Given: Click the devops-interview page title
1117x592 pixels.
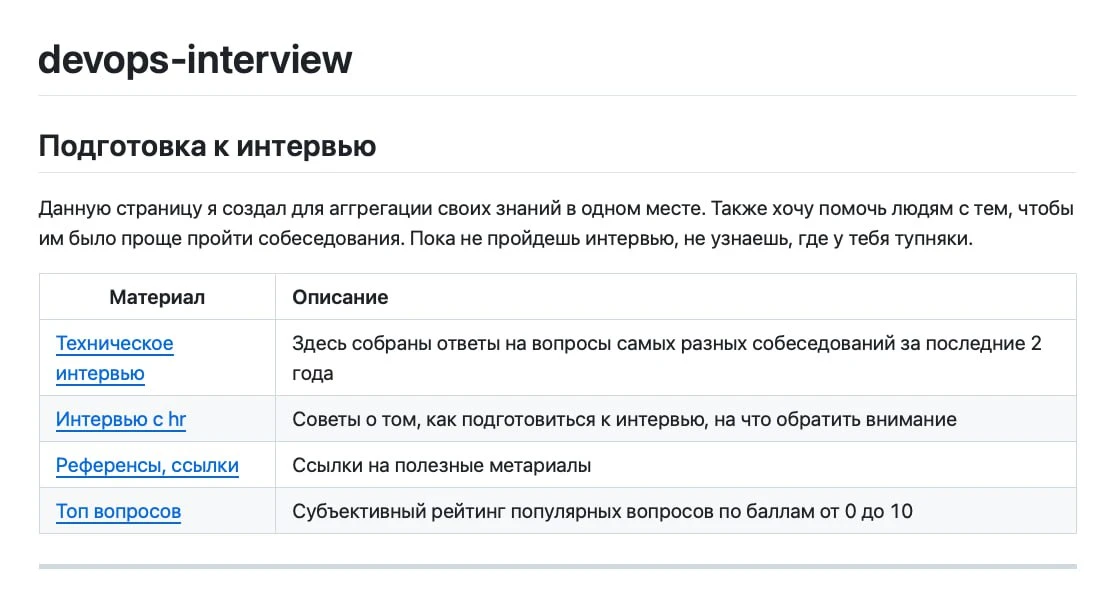Looking at the screenshot, I should click(195, 60).
